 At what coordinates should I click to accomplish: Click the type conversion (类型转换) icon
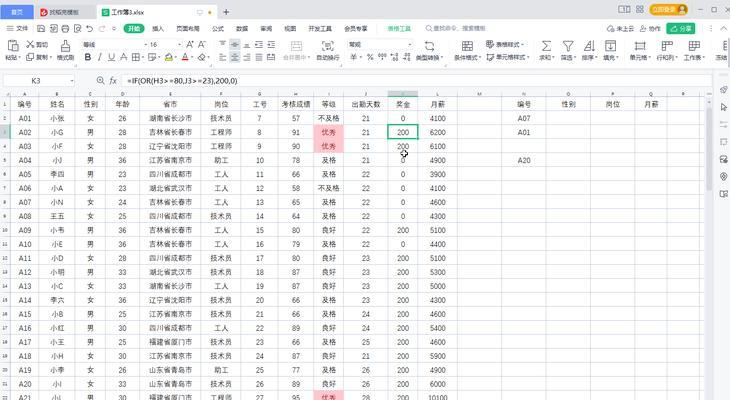coord(429,46)
